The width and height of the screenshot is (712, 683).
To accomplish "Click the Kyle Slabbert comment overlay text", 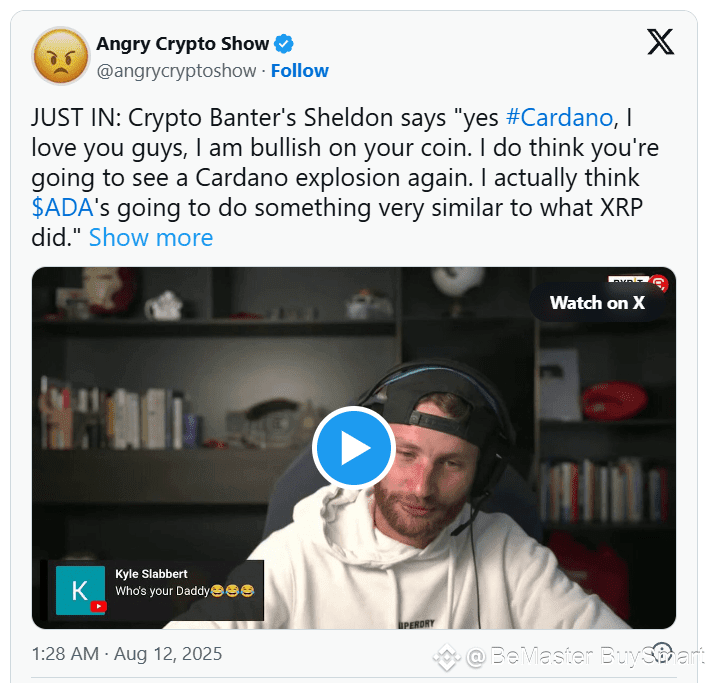I will click(184, 583).
